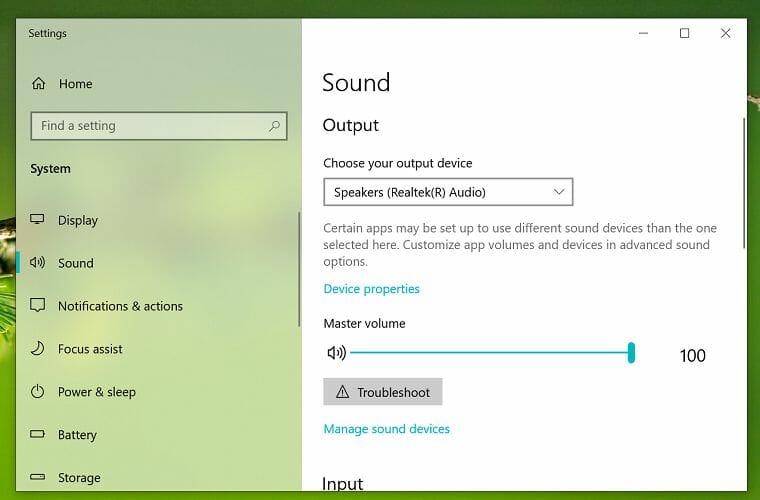Click the volume value 100
760x500 pixels.
692,356
